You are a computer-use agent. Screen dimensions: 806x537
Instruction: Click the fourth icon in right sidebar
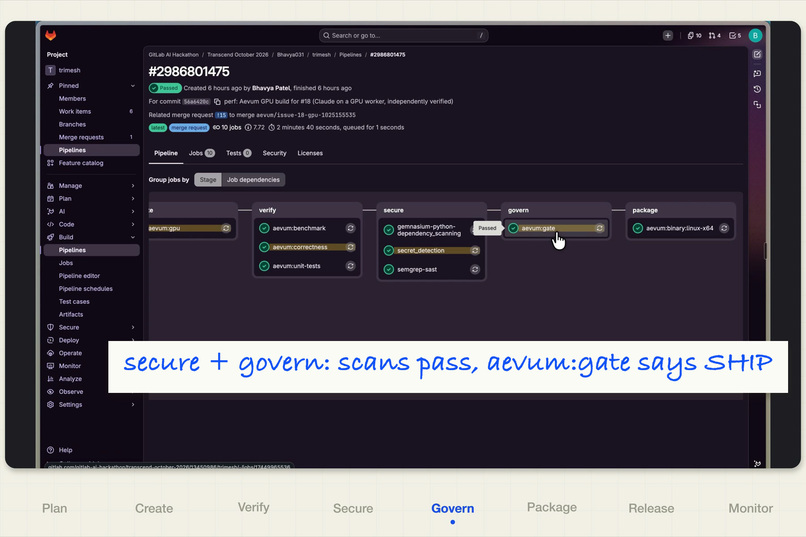coord(757,105)
